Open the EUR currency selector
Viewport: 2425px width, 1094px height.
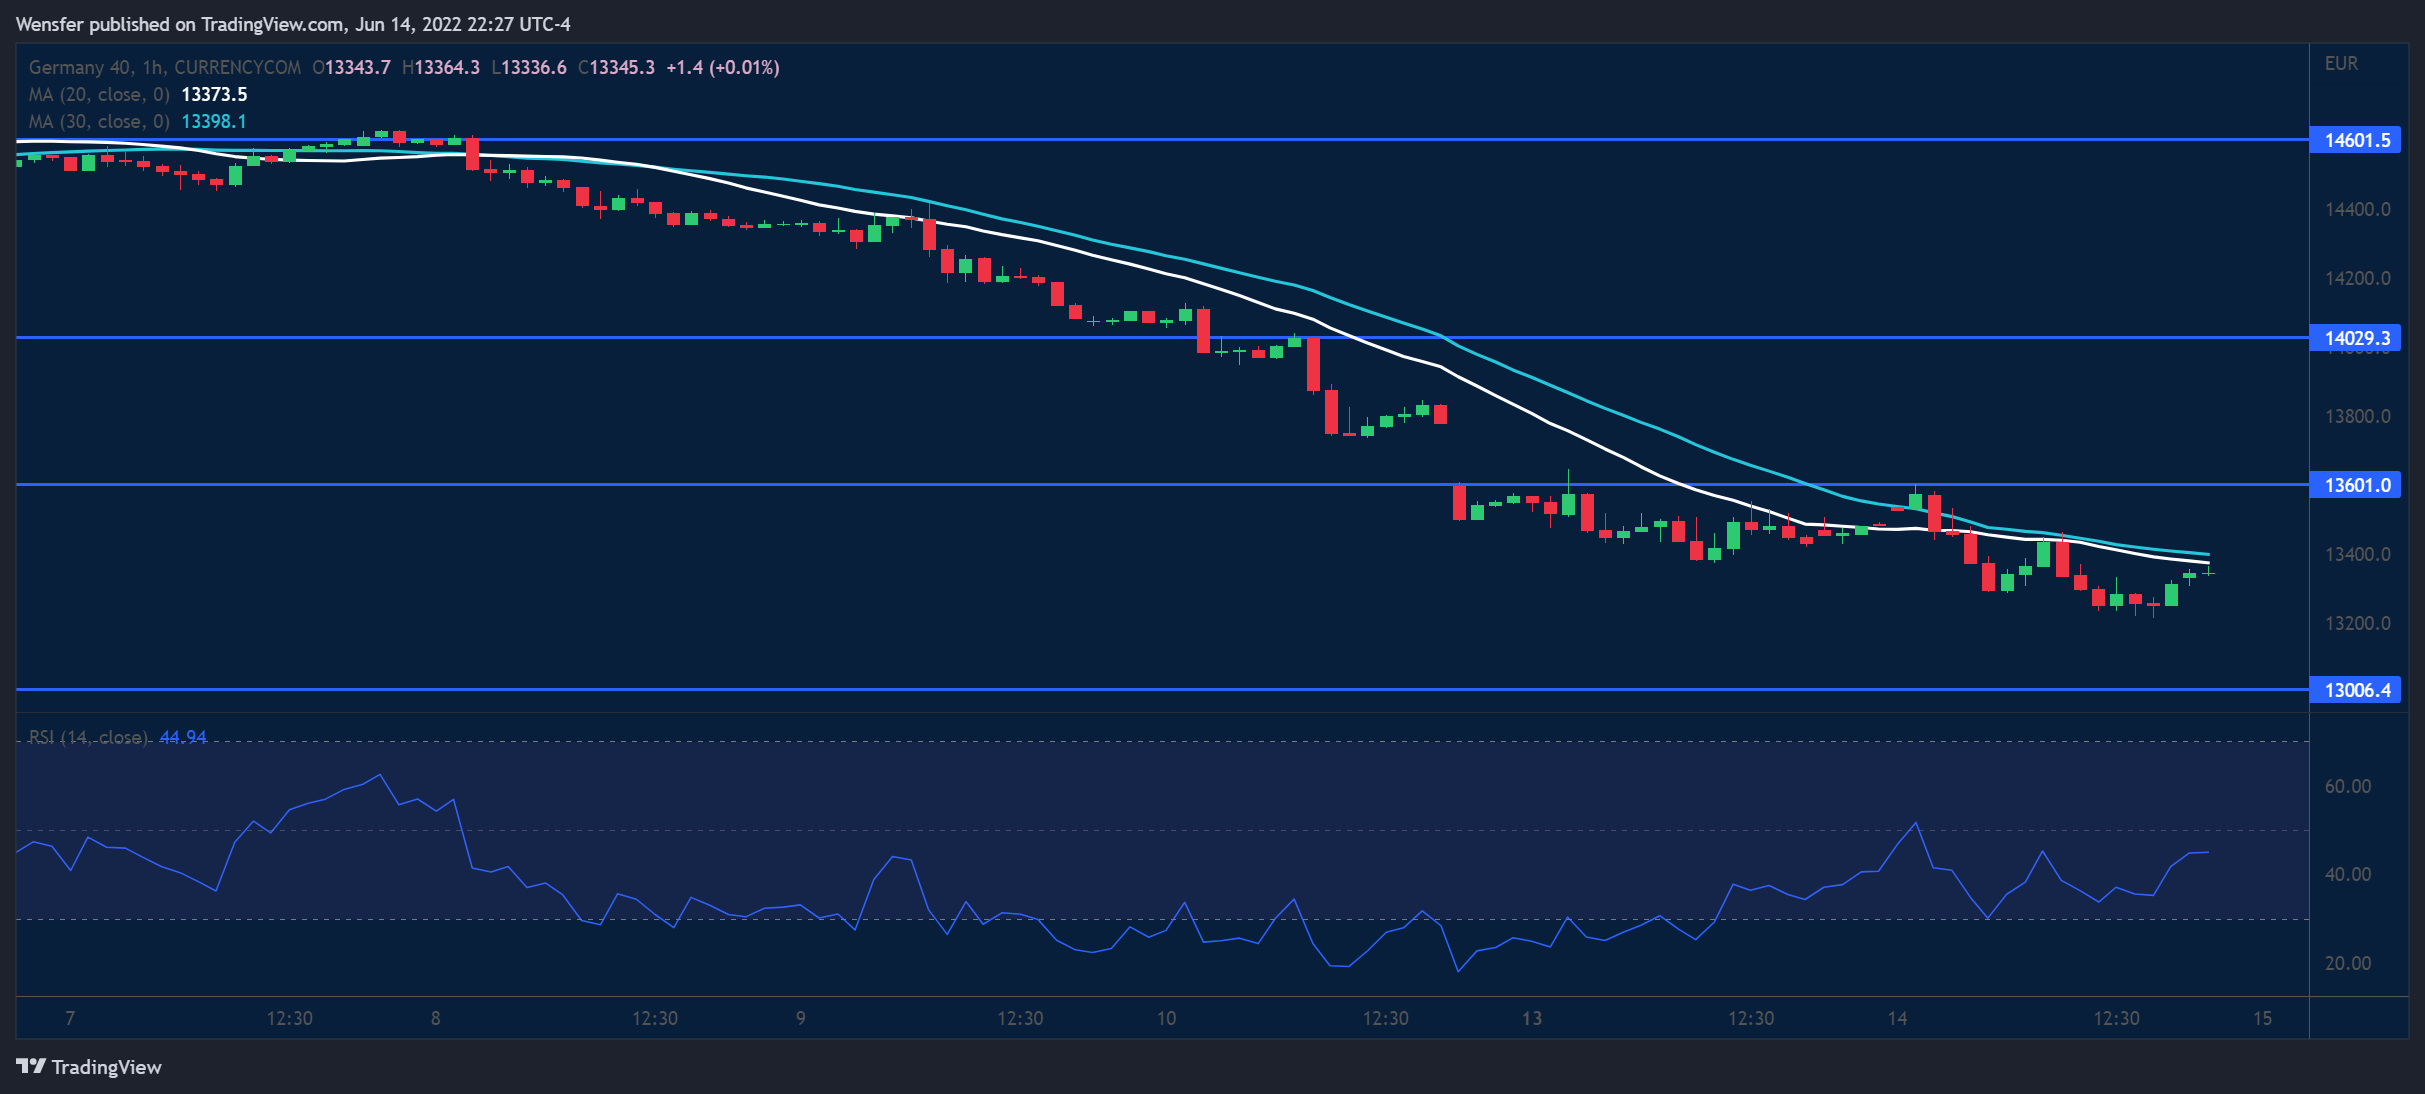[x=2341, y=63]
